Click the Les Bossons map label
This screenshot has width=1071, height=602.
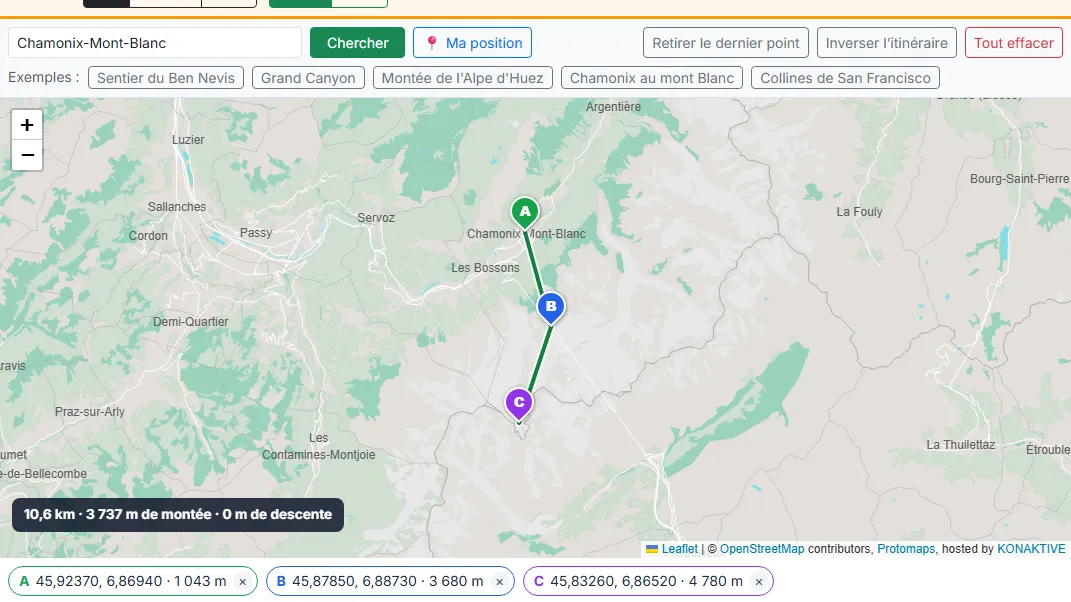pos(485,268)
